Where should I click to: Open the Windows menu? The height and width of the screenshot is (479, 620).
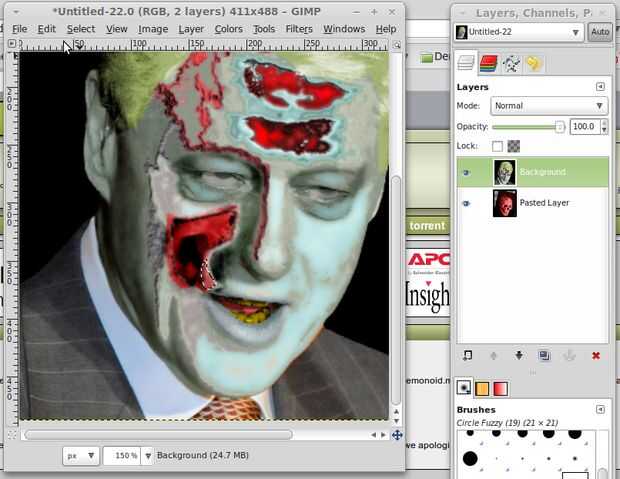point(344,29)
